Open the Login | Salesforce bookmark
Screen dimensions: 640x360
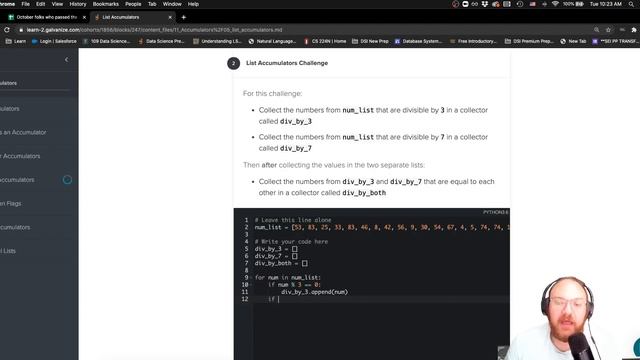pos(54,41)
